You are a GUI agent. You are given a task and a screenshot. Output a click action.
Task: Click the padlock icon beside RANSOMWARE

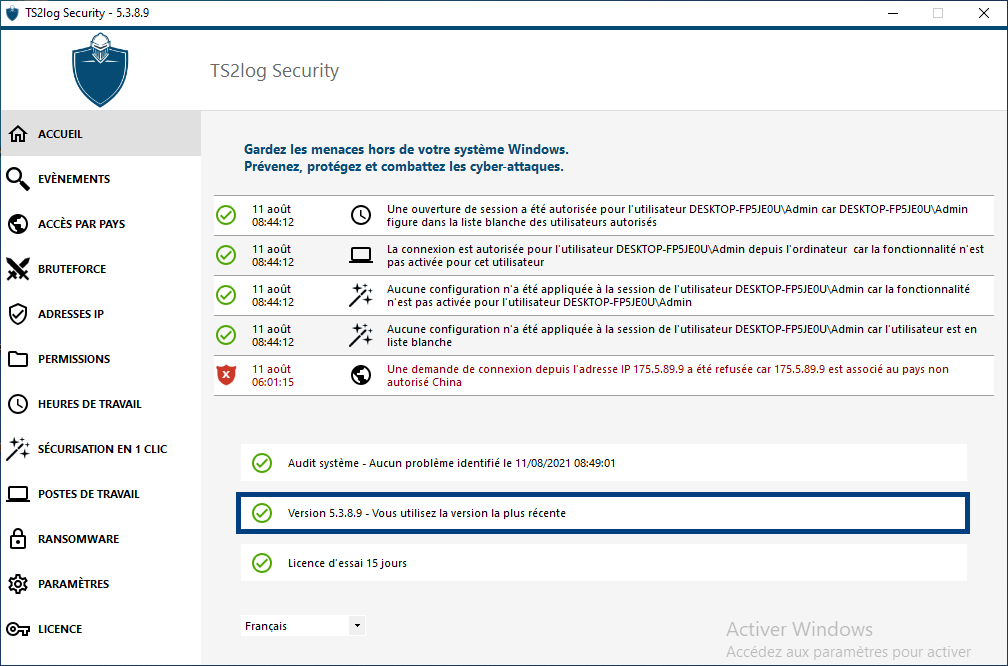pos(18,539)
